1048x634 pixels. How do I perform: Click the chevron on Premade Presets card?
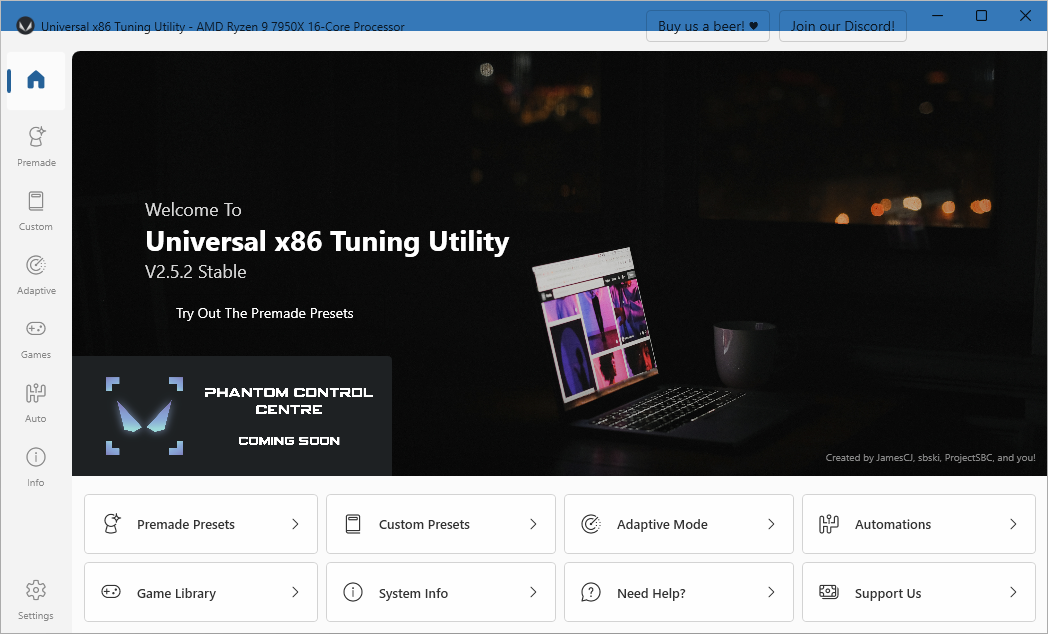tap(295, 524)
